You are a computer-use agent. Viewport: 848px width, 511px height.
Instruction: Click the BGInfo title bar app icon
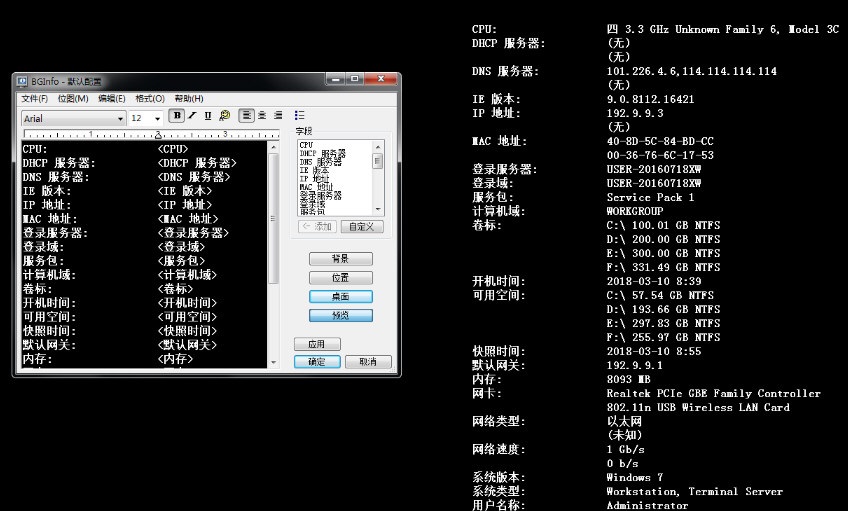[22, 82]
